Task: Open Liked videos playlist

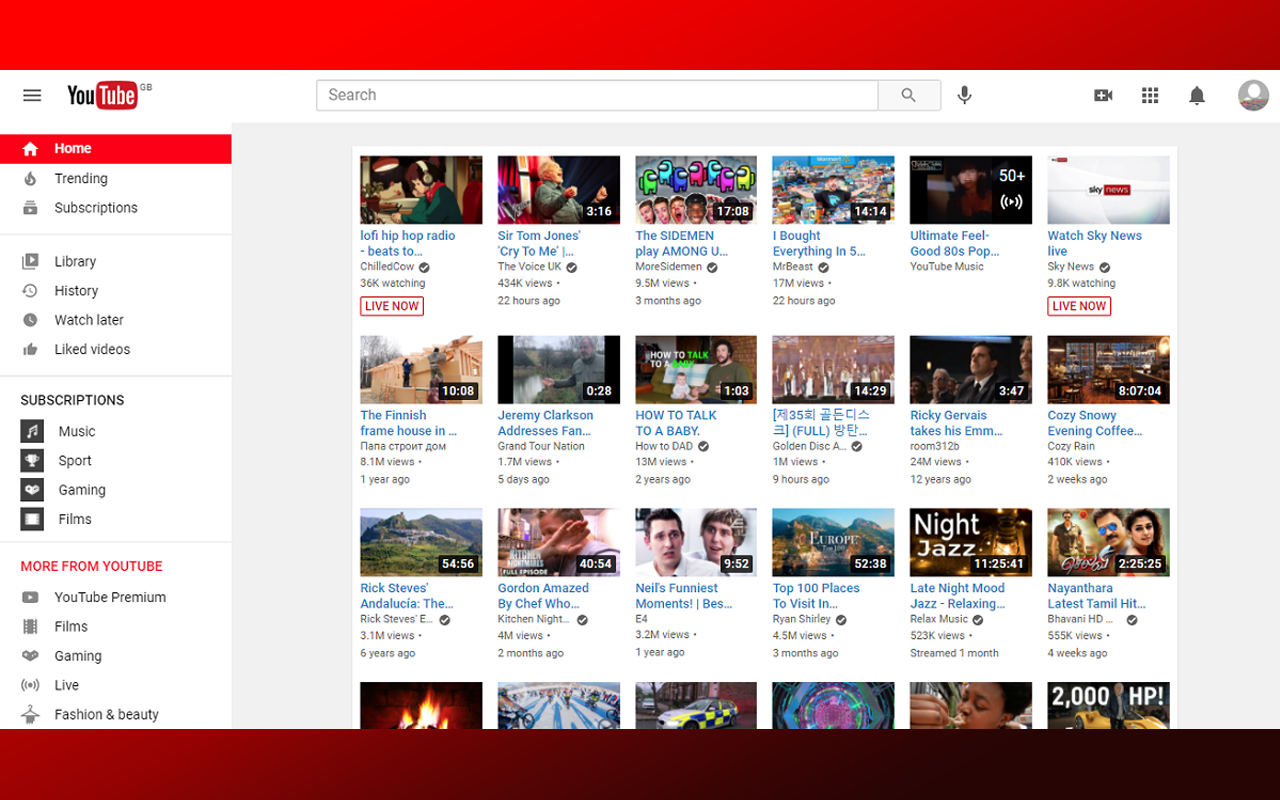Action: click(x=92, y=349)
